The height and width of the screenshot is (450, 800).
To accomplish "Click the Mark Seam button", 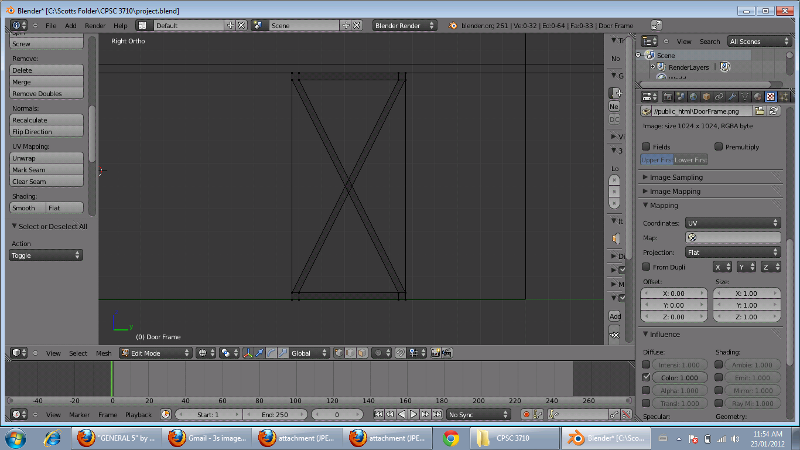I will point(46,169).
